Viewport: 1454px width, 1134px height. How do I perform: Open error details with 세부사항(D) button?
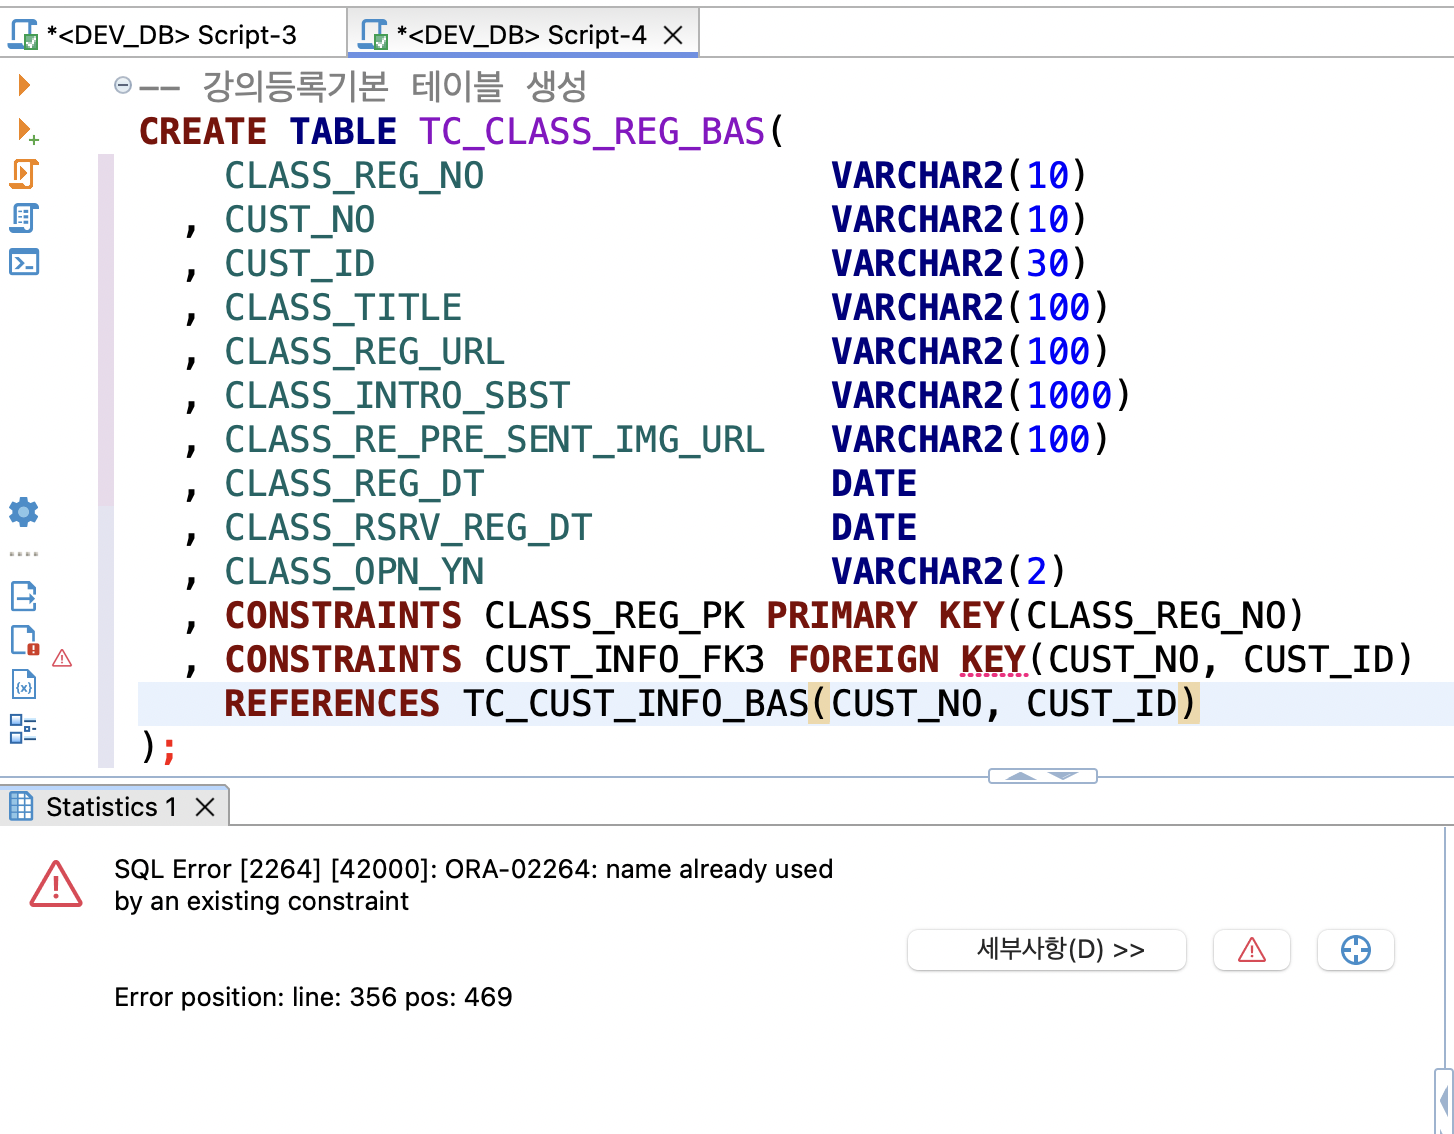1047,950
